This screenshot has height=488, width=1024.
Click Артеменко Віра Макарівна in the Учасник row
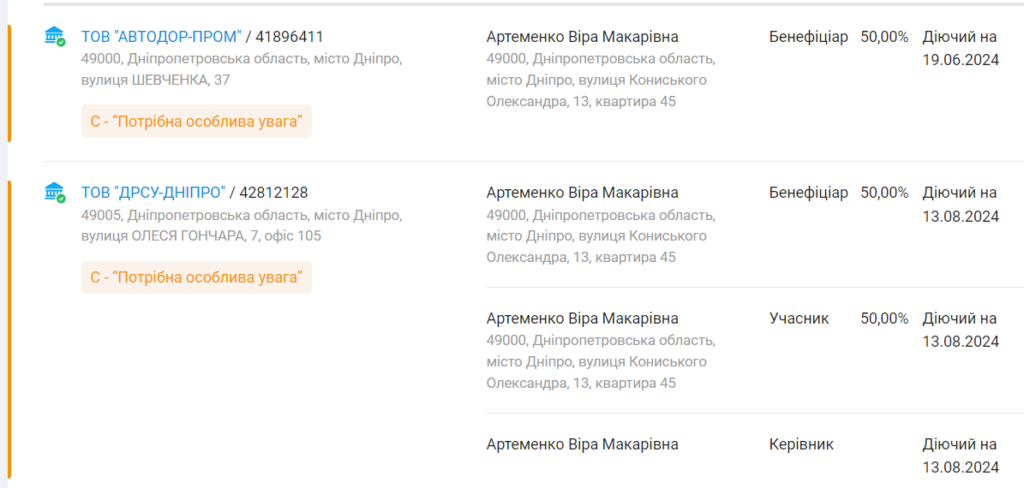click(x=583, y=319)
